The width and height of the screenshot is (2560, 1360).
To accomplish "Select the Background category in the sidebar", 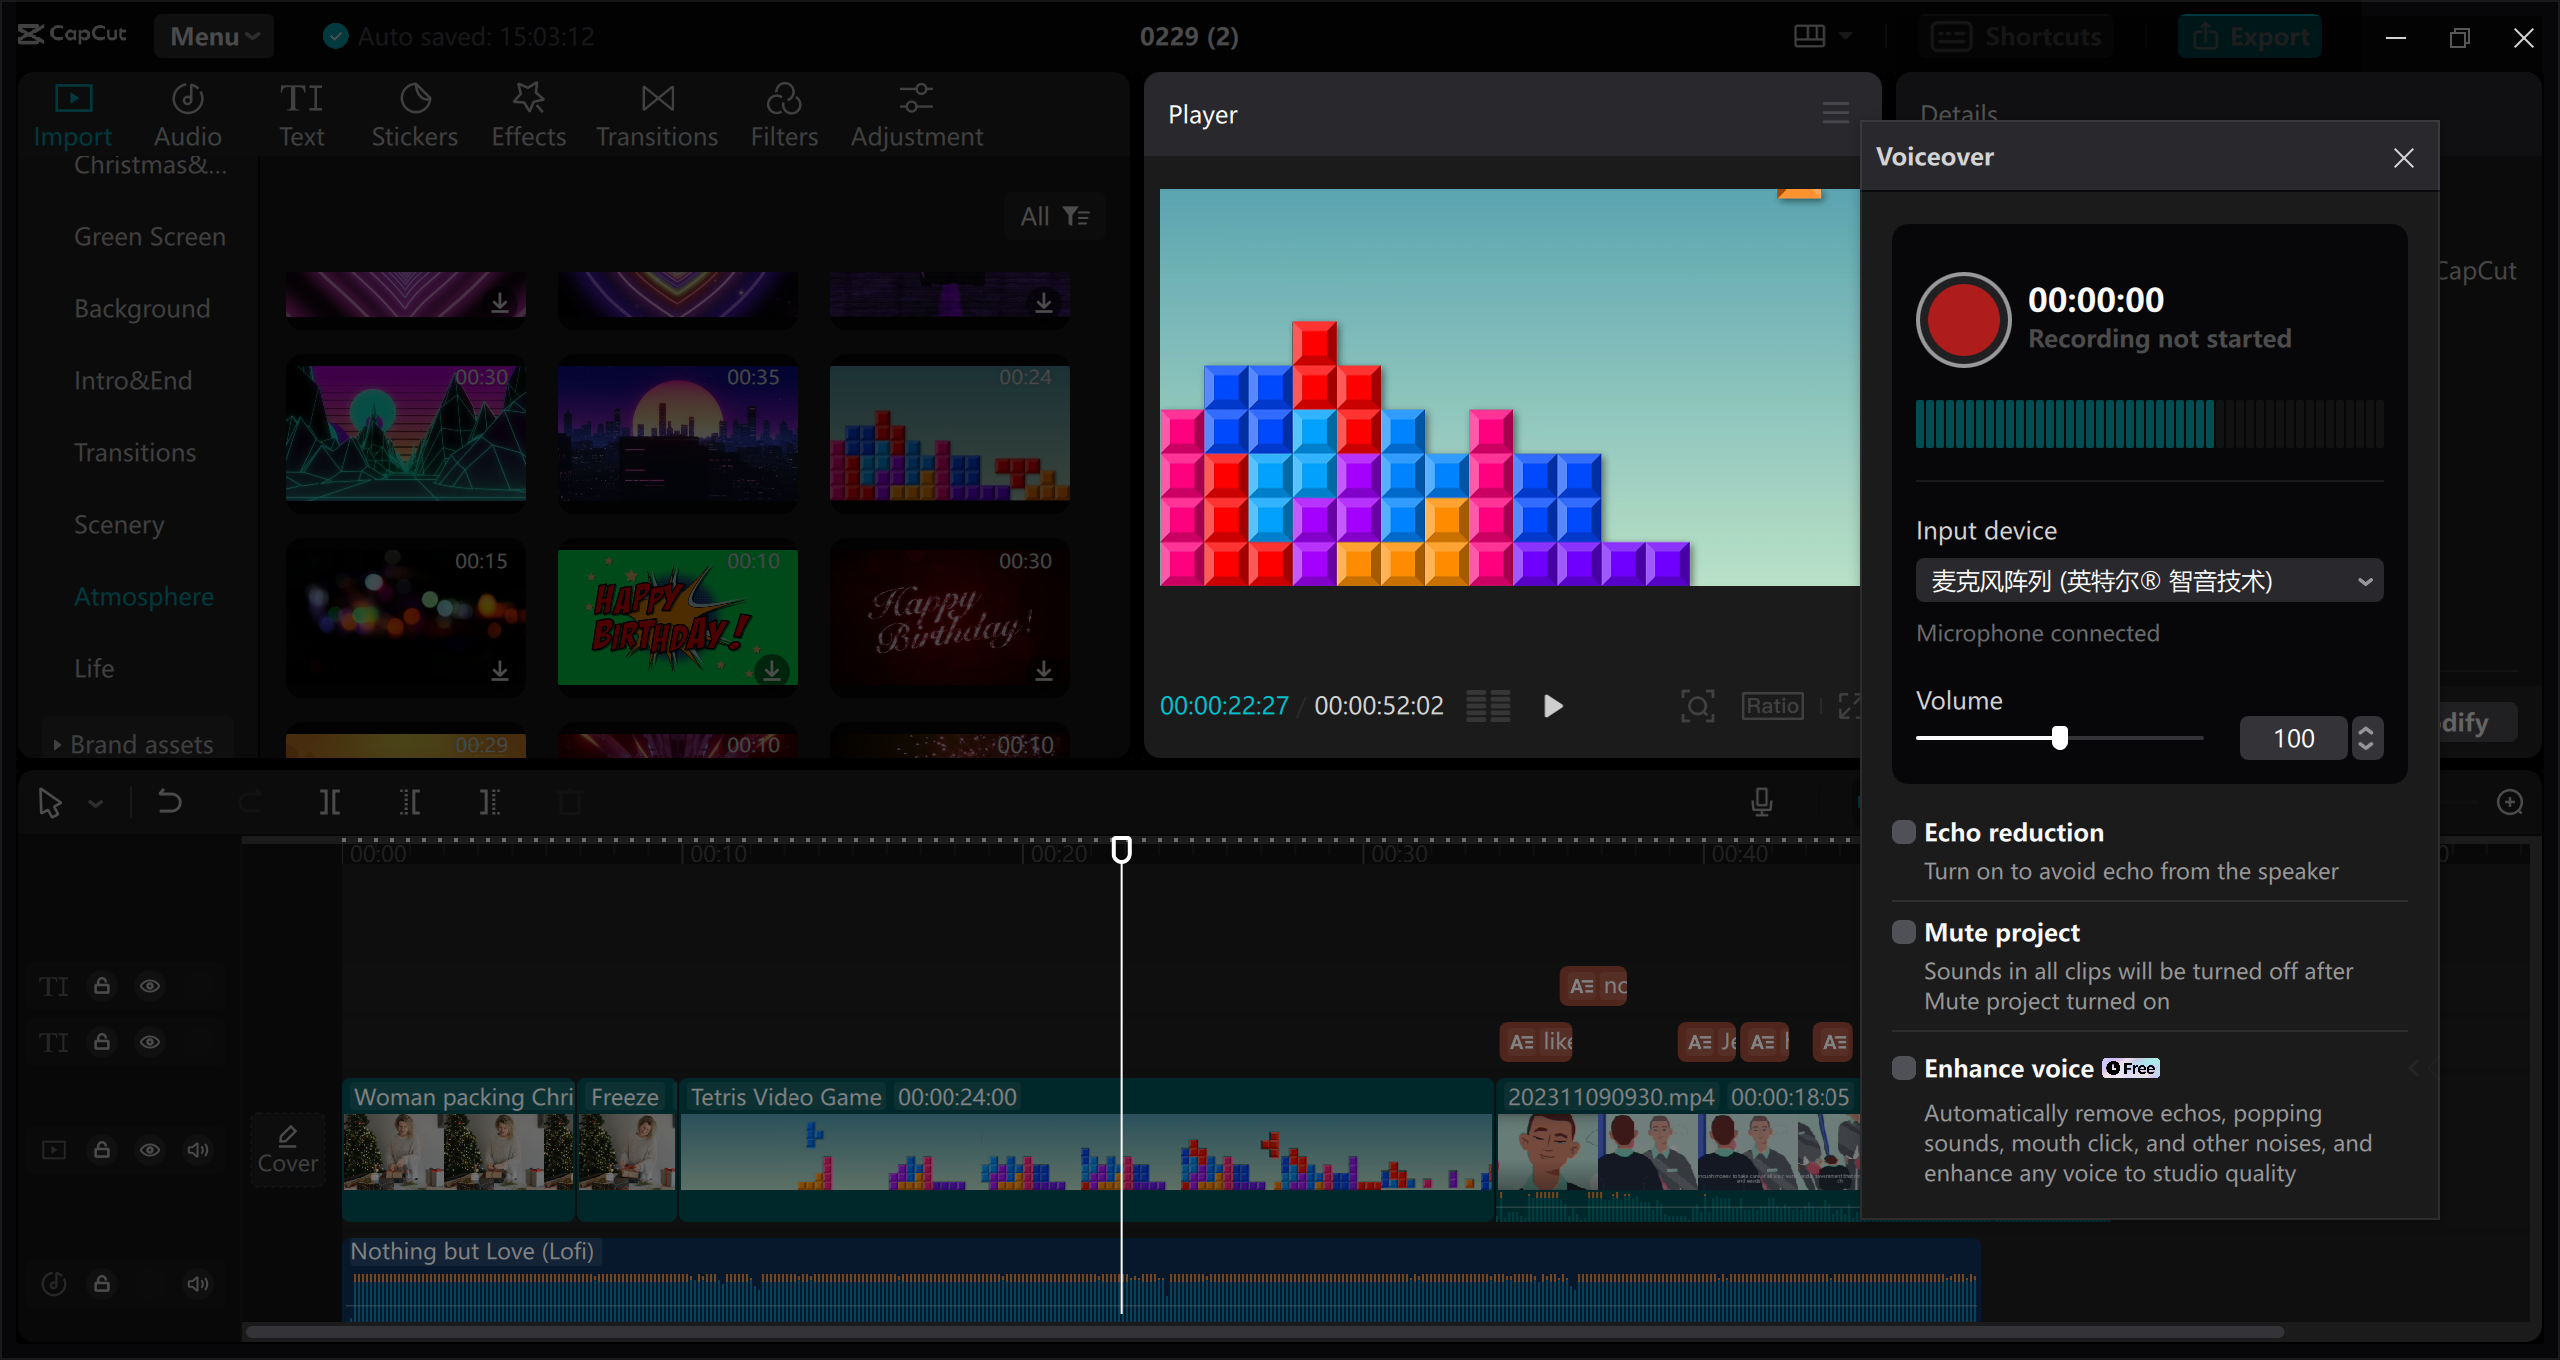I will 142,308.
